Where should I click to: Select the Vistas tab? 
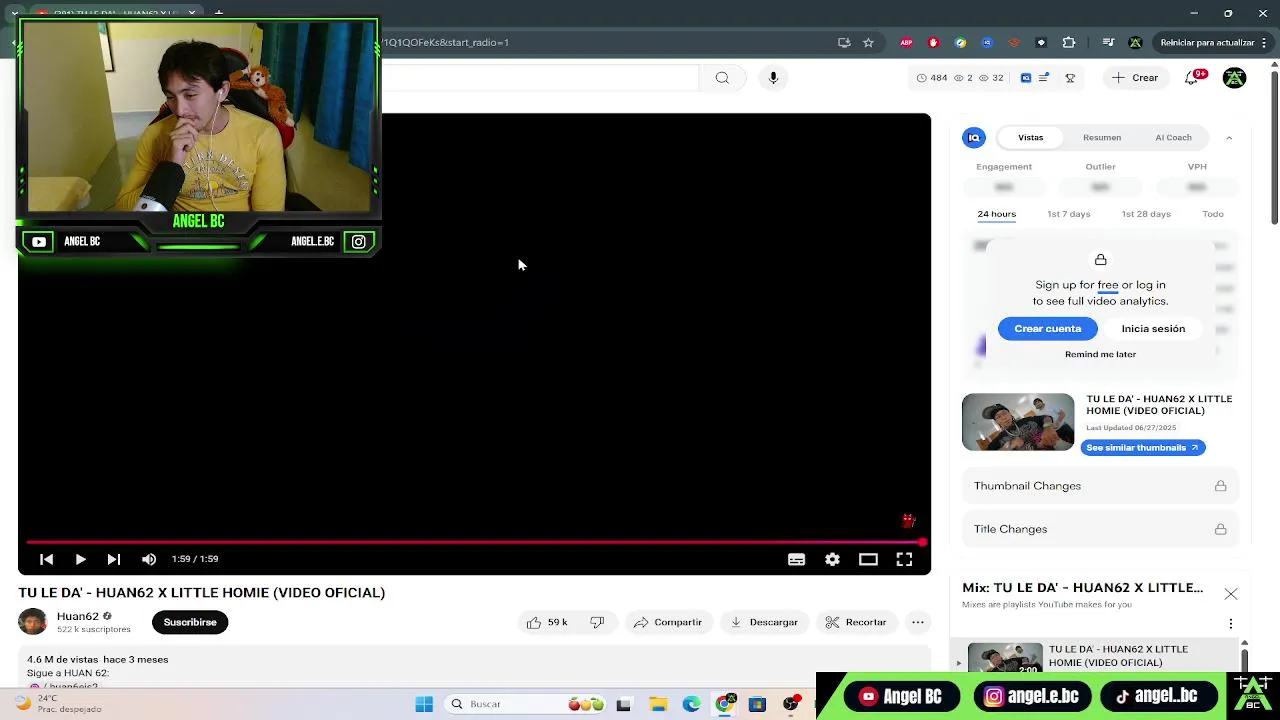(x=1030, y=137)
